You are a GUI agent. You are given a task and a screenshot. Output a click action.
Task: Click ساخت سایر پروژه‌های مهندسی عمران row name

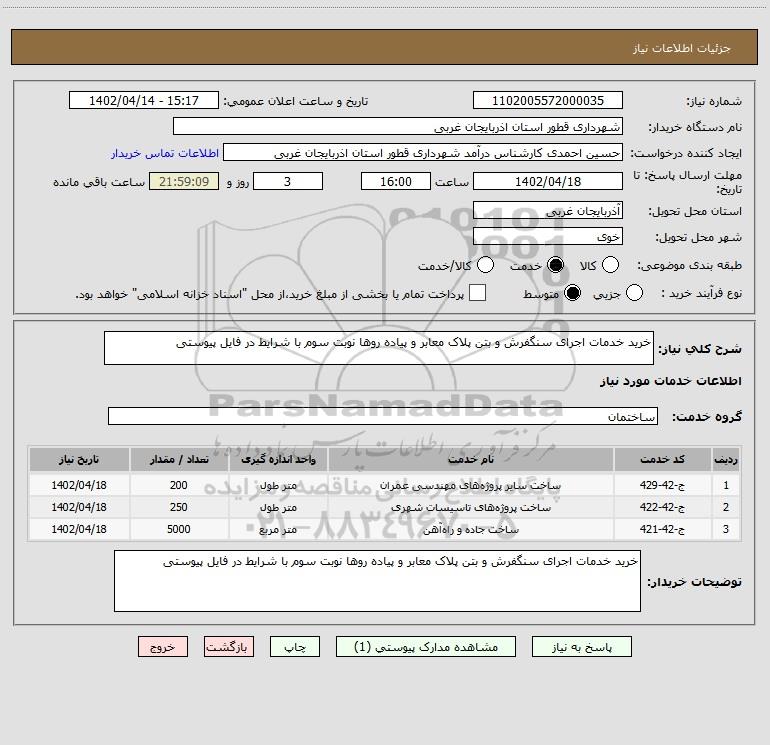(470, 486)
